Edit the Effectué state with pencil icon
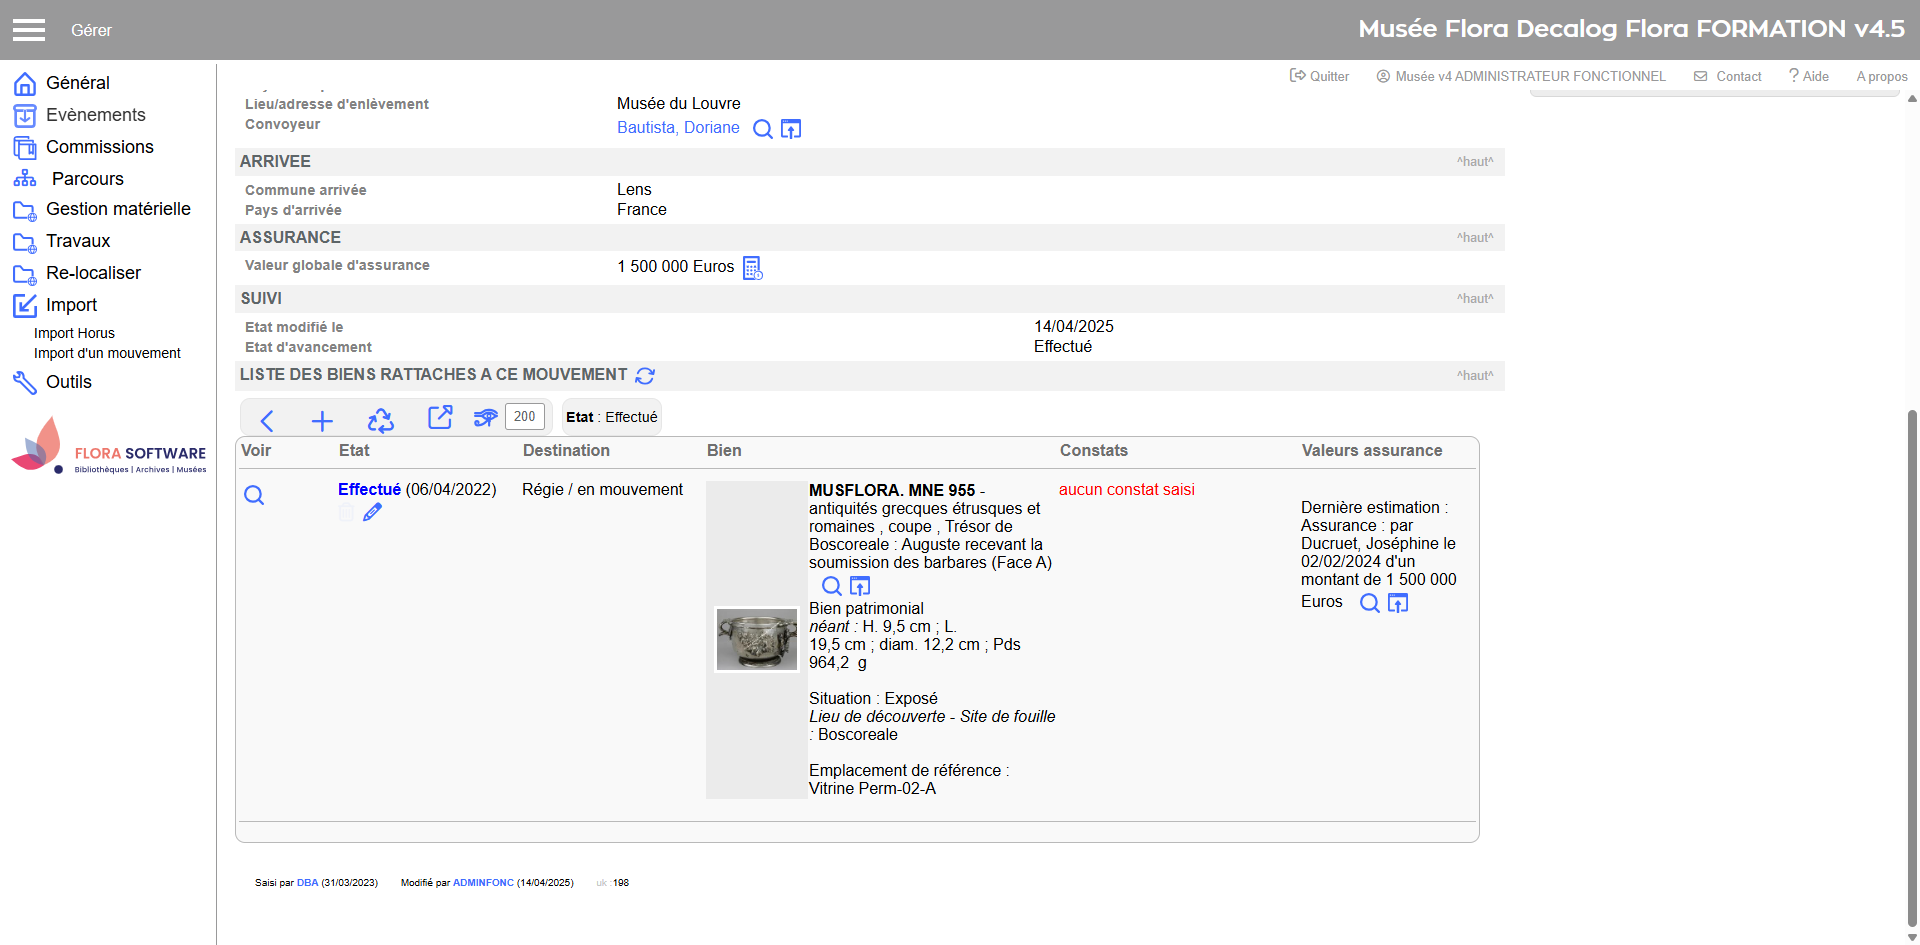This screenshot has height=945, width=1920. (x=372, y=513)
